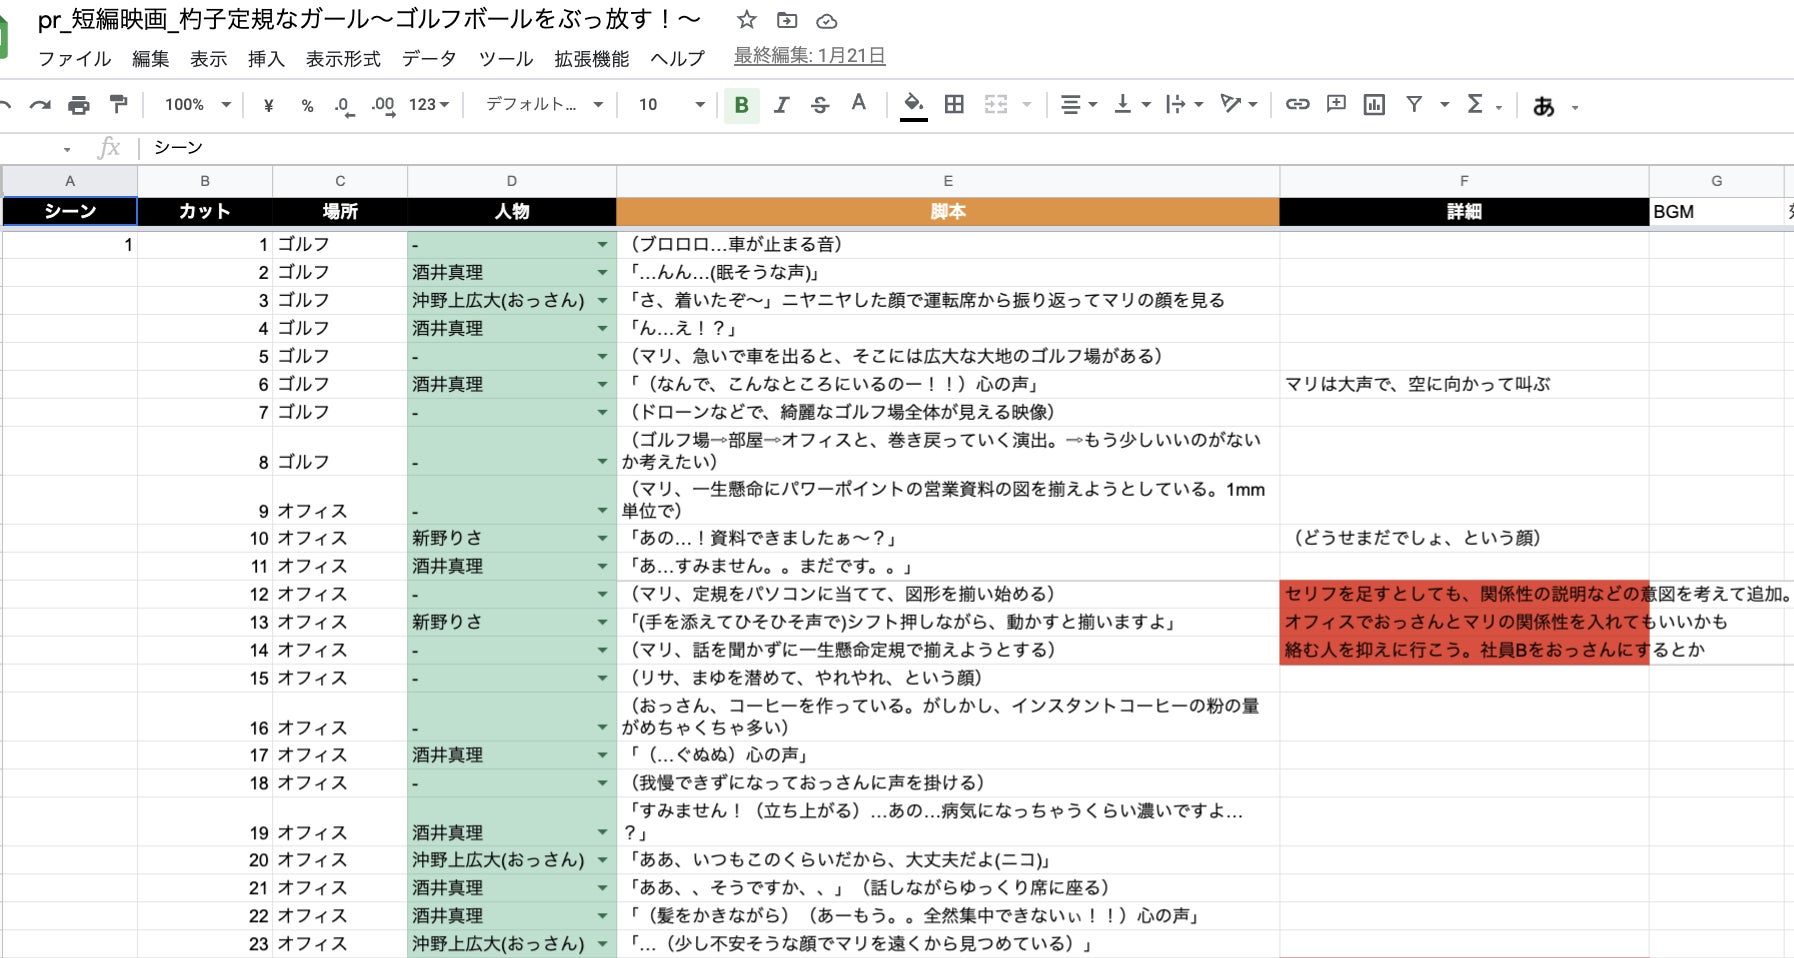Open the character dropdown in row 2
This screenshot has height=958, width=1794.
602,272
